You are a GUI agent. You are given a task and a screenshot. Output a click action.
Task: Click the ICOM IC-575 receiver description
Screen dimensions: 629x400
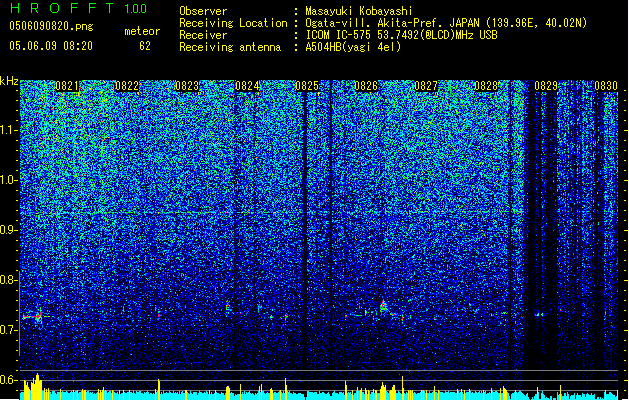tap(401, 35)
